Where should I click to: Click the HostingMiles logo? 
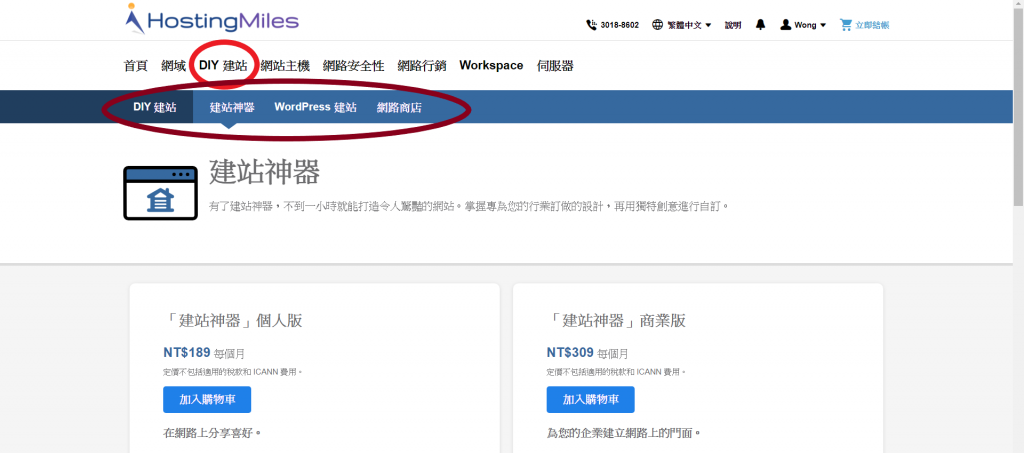pos(212,20)
